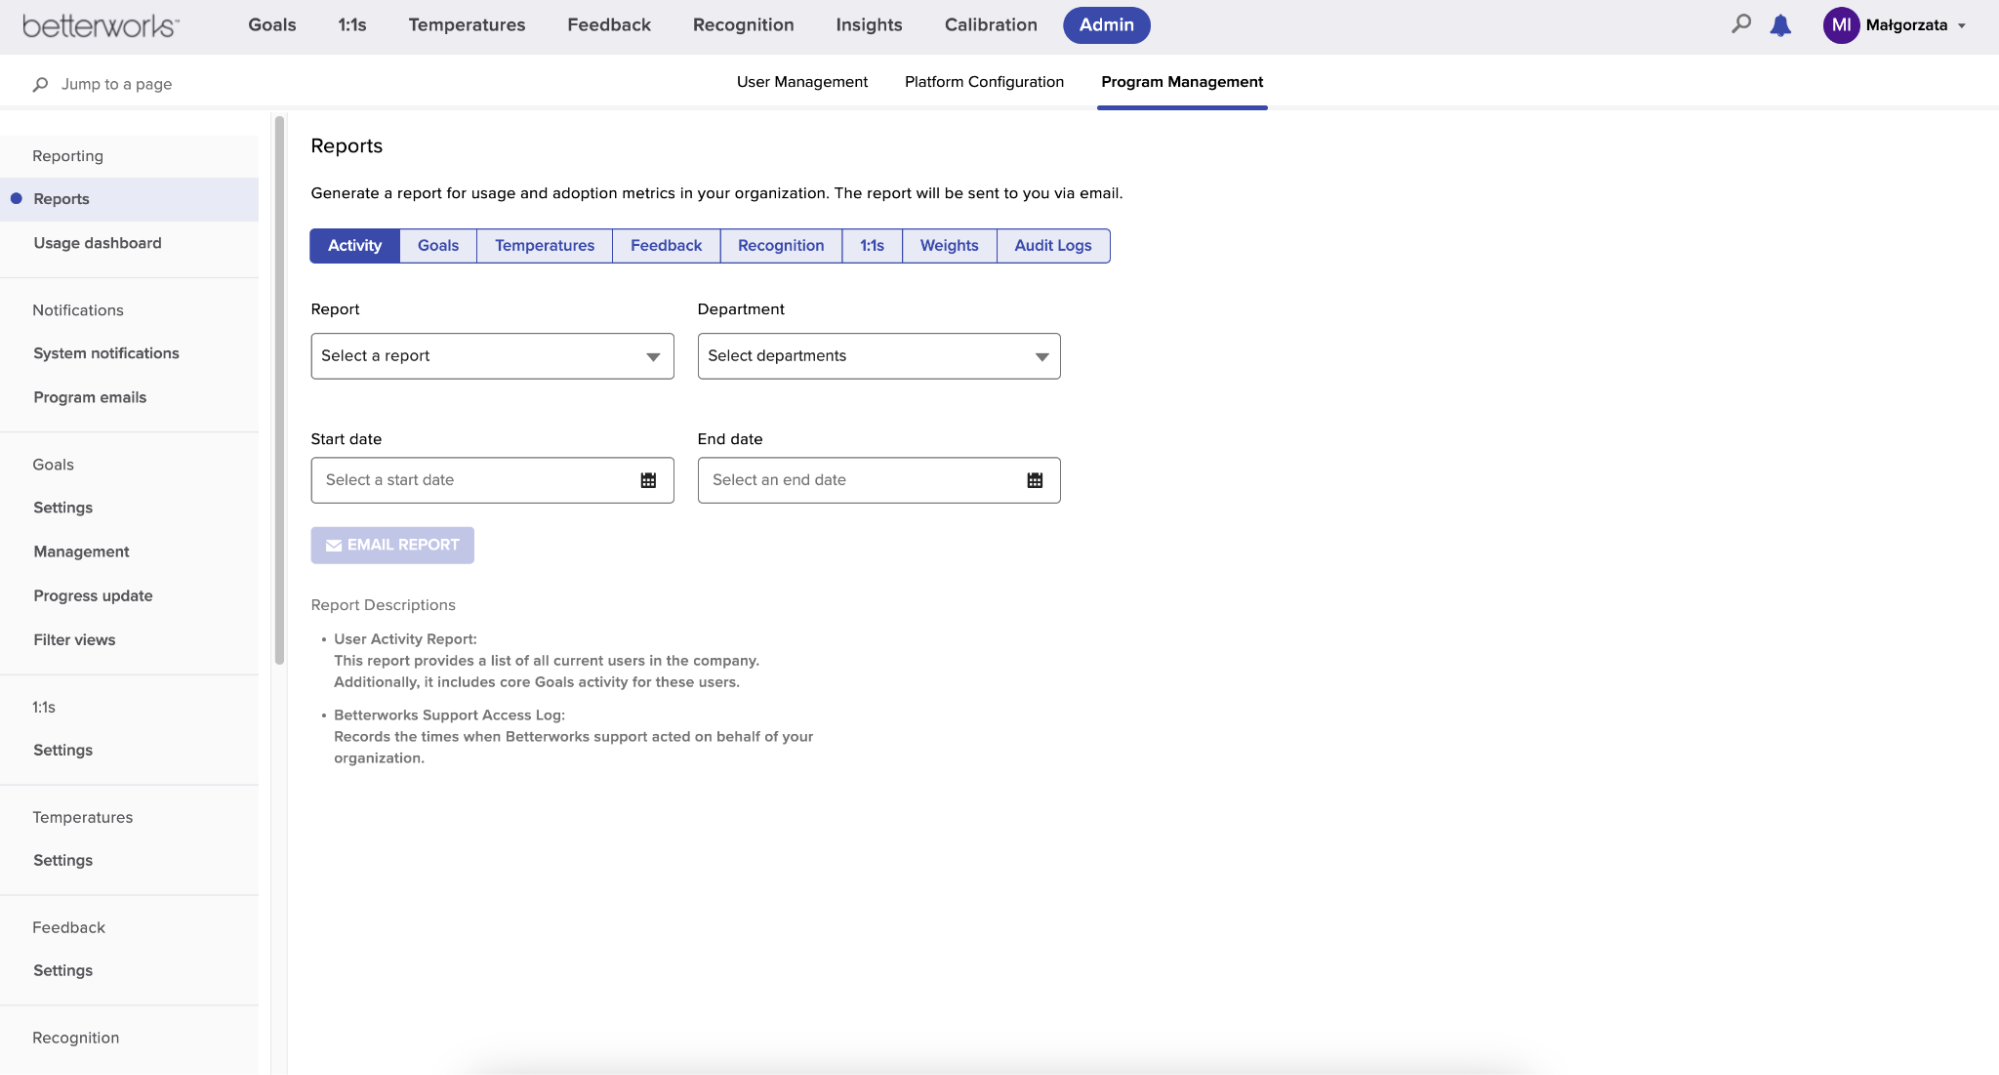The height and width of the screenshot is (1075, 1999).
Task: Click the end date input field
Action: tap(879, 480)
